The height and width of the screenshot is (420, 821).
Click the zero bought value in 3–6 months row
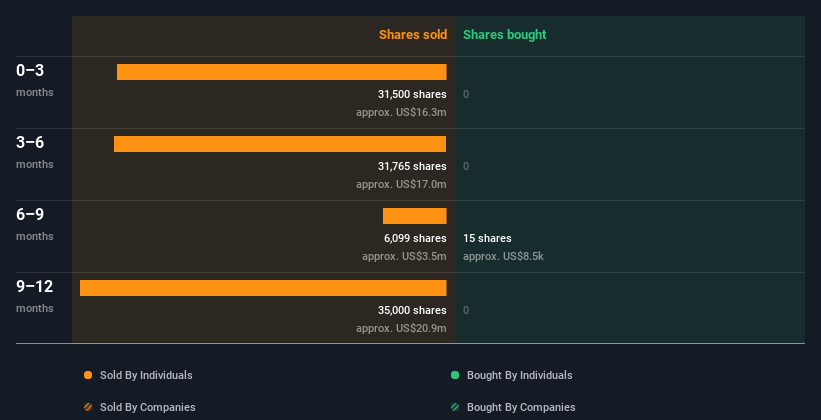click(466, 167)
